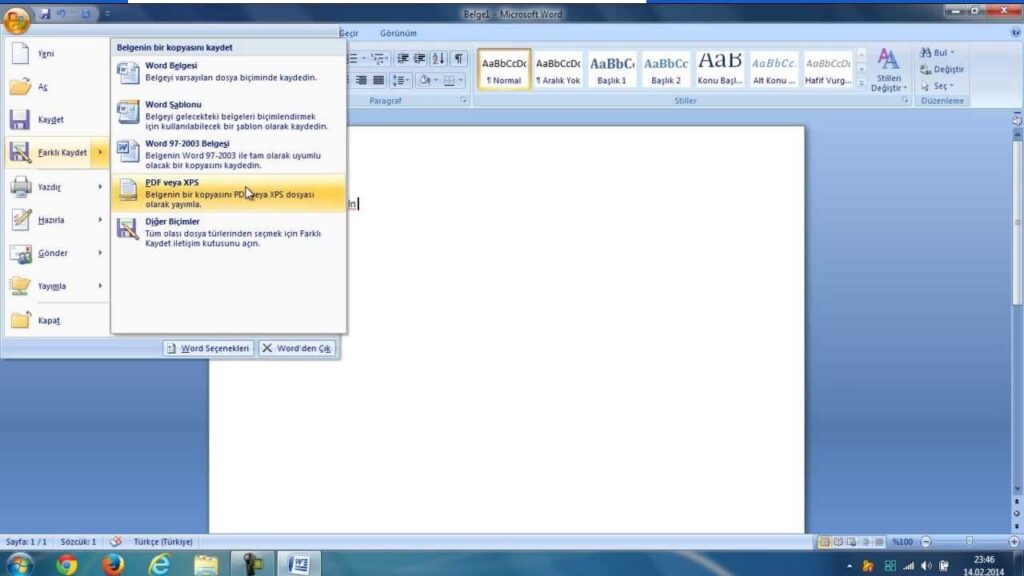The image size is (1024, 576).
Task: Click the round Office button
Action: (16, 20)
